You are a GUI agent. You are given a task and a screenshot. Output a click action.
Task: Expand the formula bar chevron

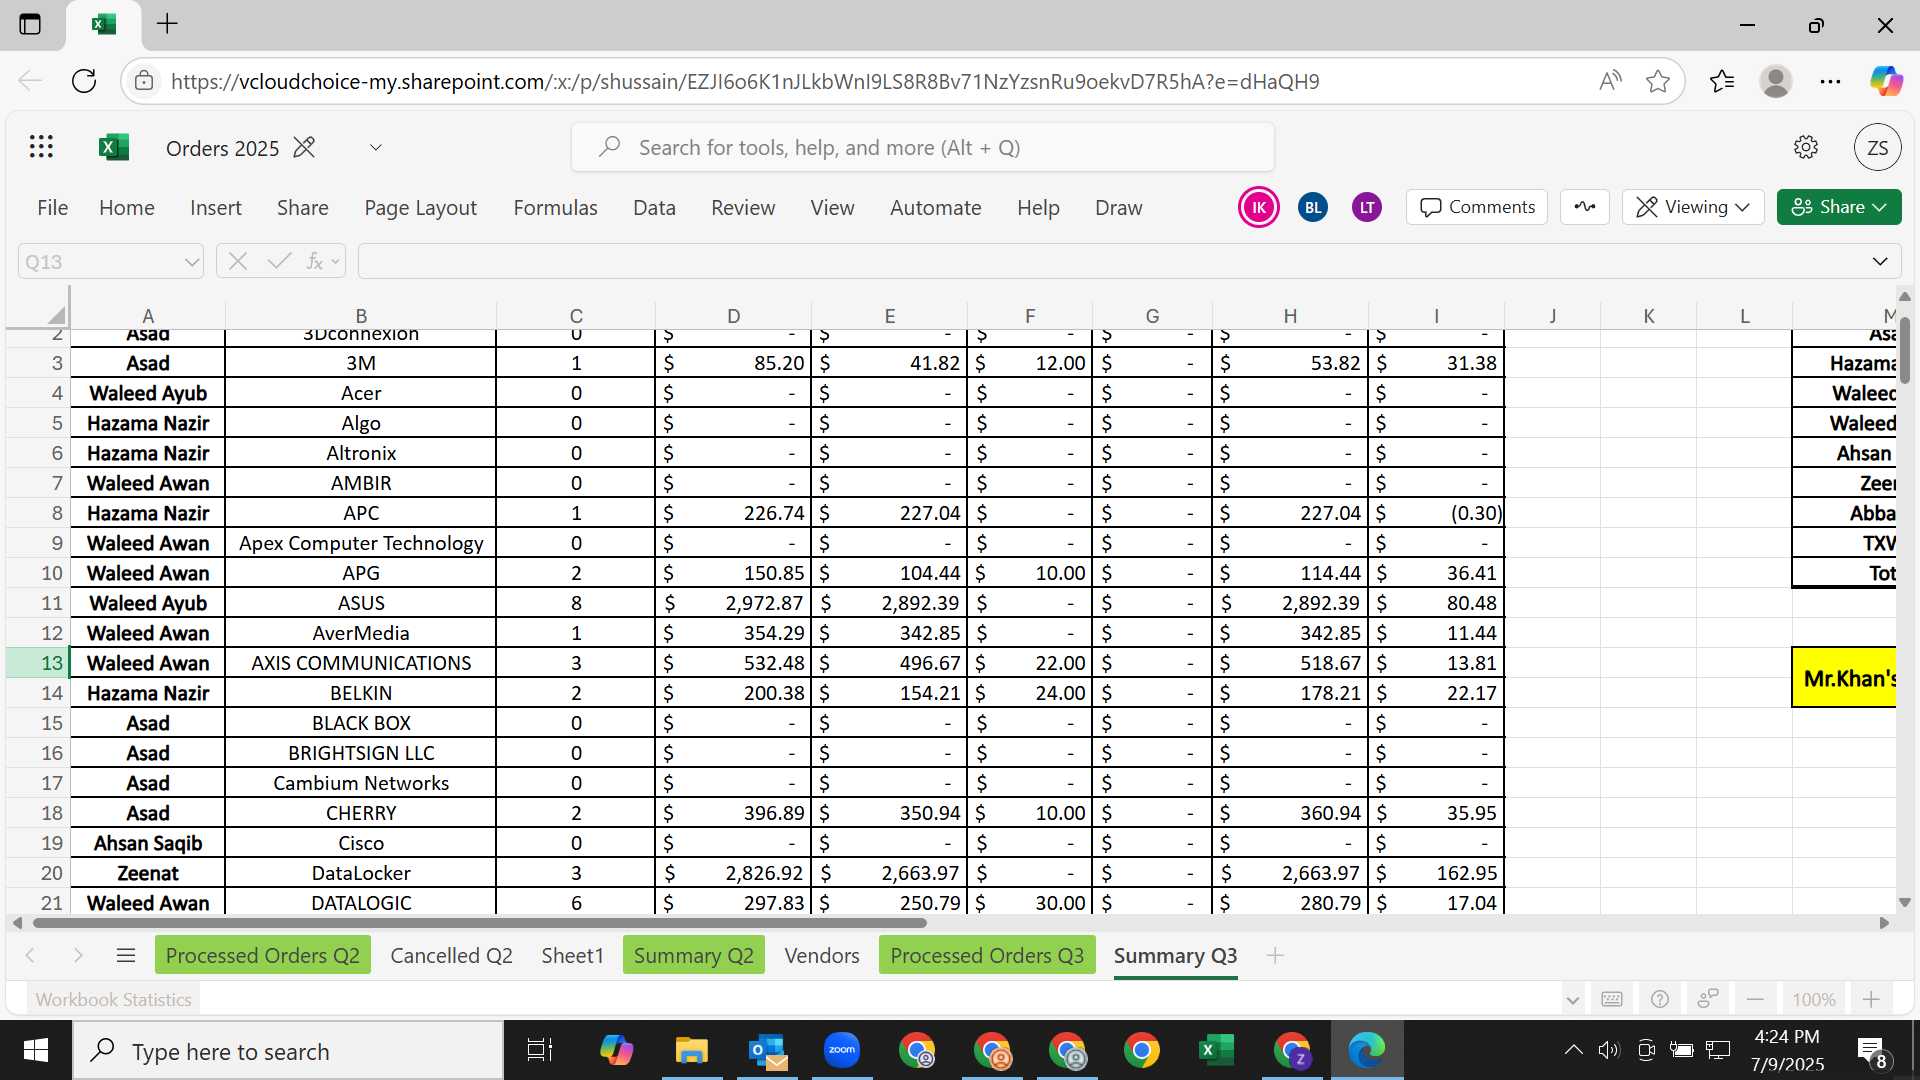click(x=1880, y=262)
